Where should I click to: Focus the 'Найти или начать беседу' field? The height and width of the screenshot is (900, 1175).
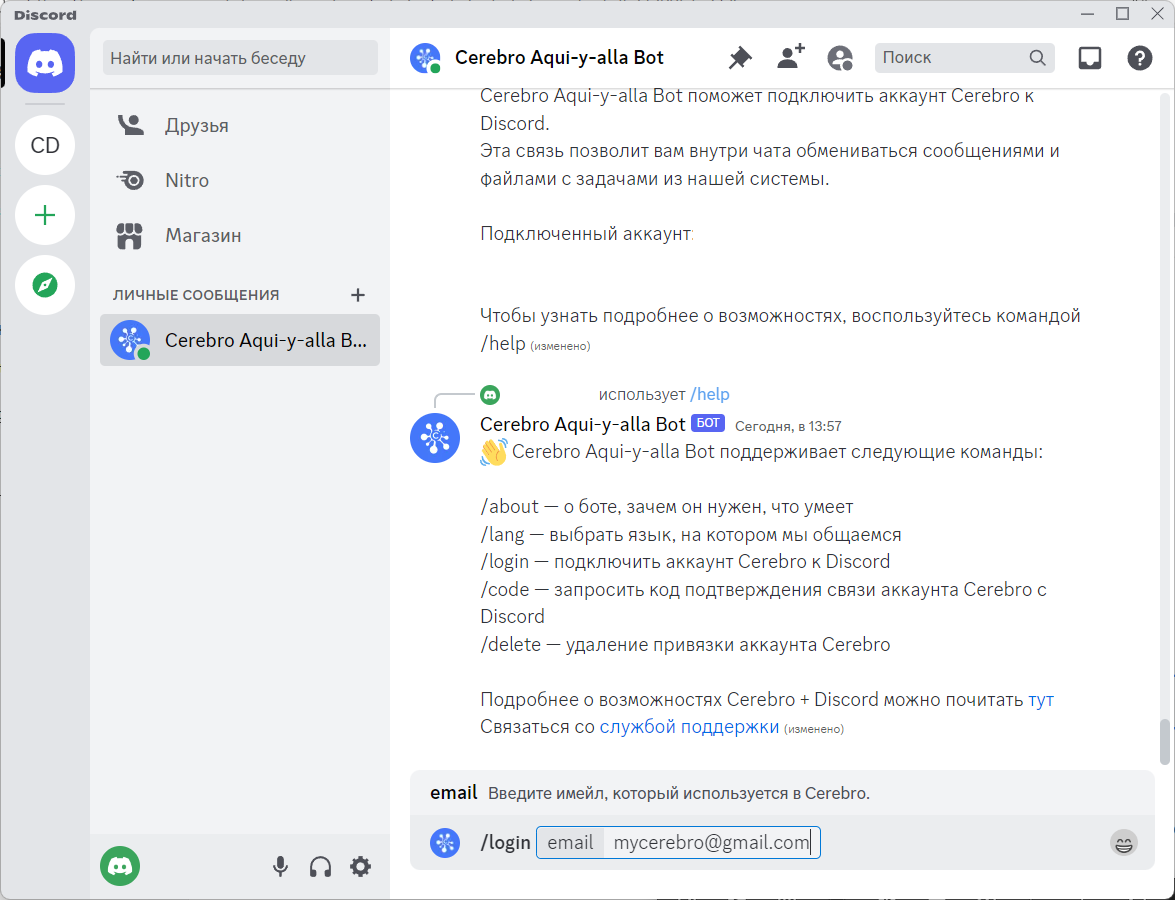(x=240, y=58)
